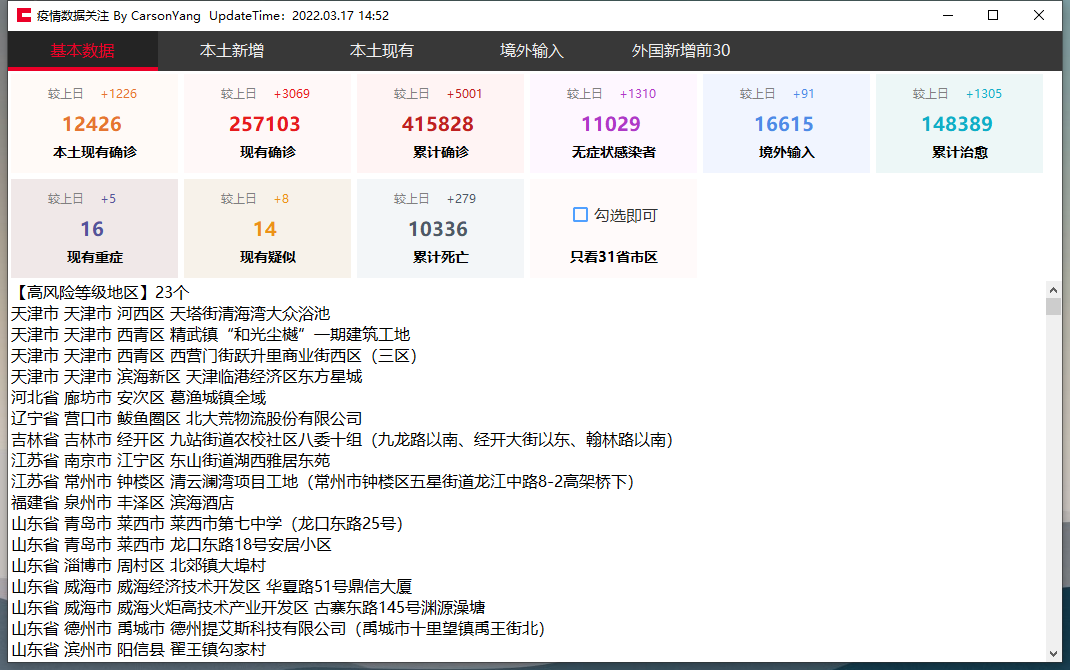The height and width of the screenshot is (670, 1070).
Task: Select the 境外输入 card showing 16615
Action: point(785,124)
